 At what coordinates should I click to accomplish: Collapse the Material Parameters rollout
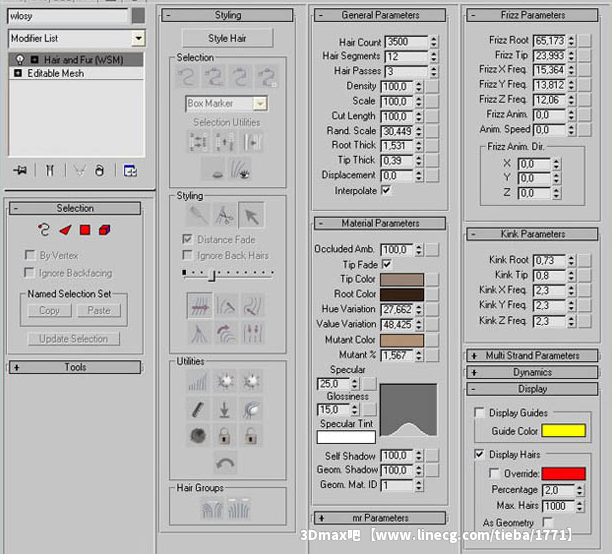(380, 223)
